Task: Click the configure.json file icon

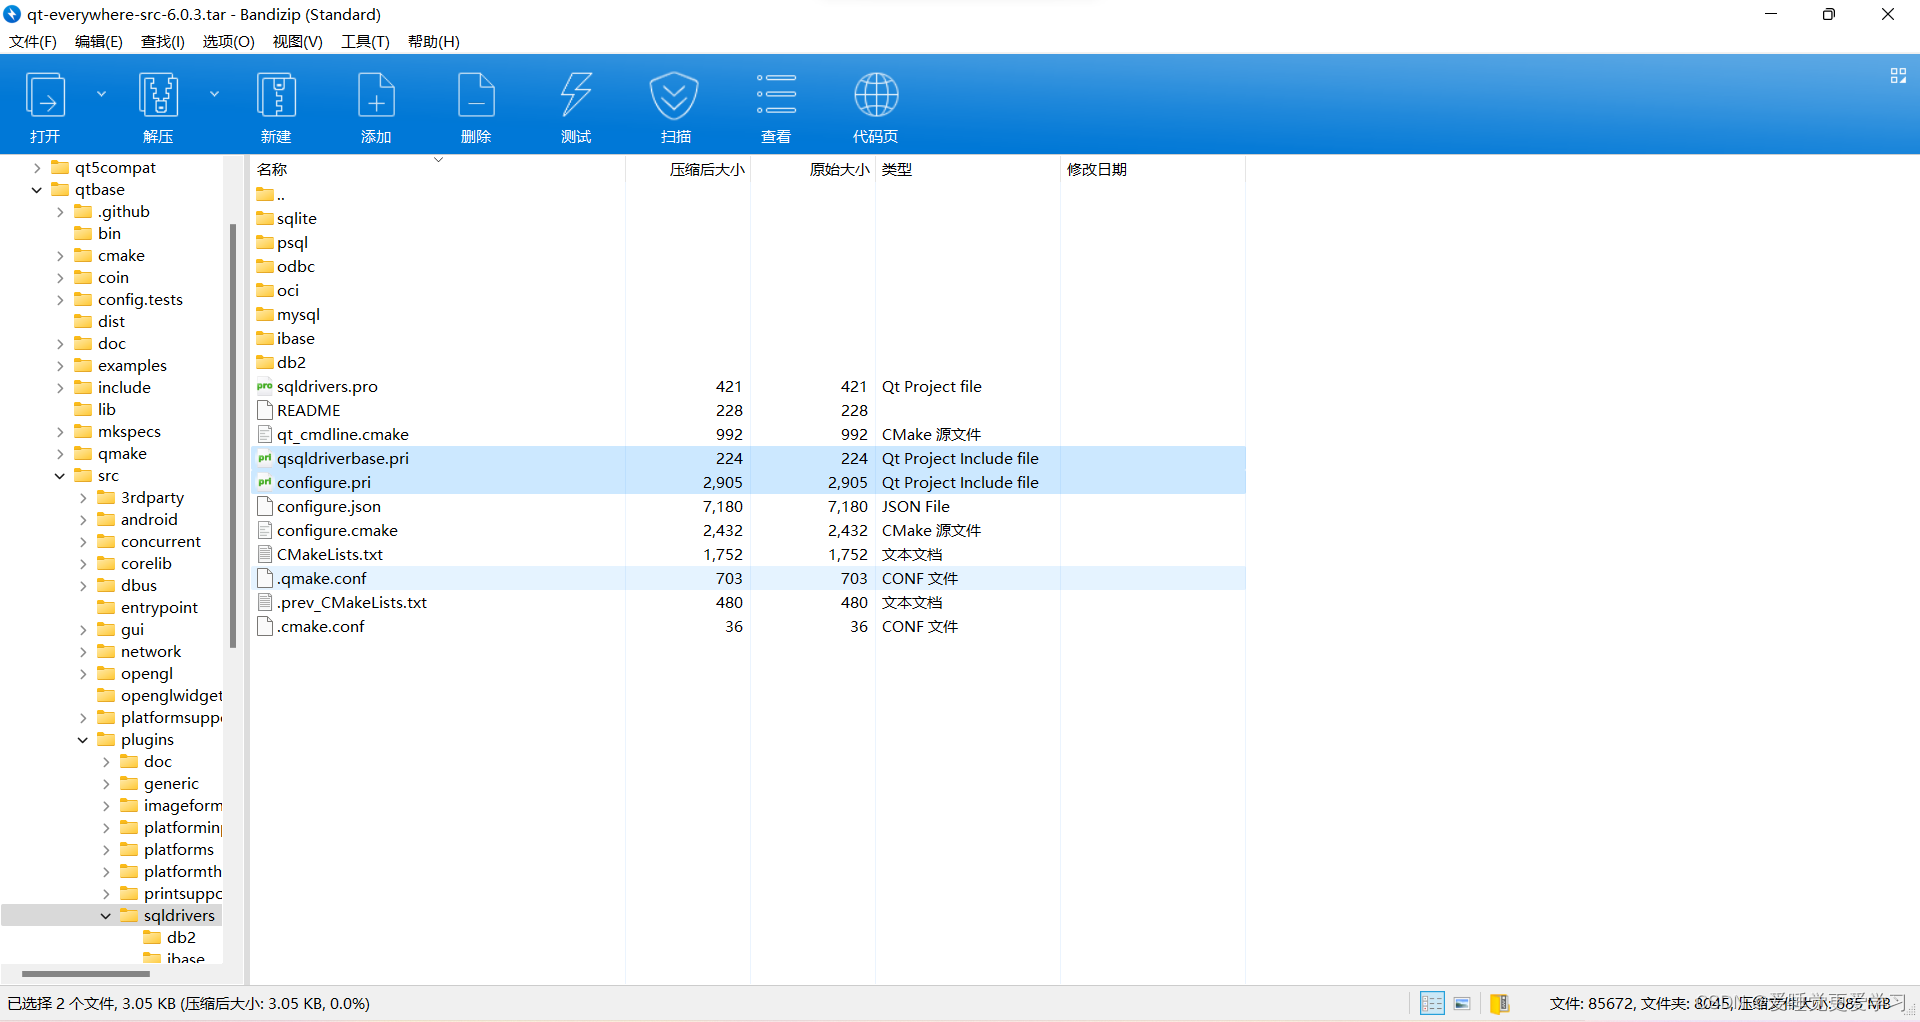Action: point(265,506)
